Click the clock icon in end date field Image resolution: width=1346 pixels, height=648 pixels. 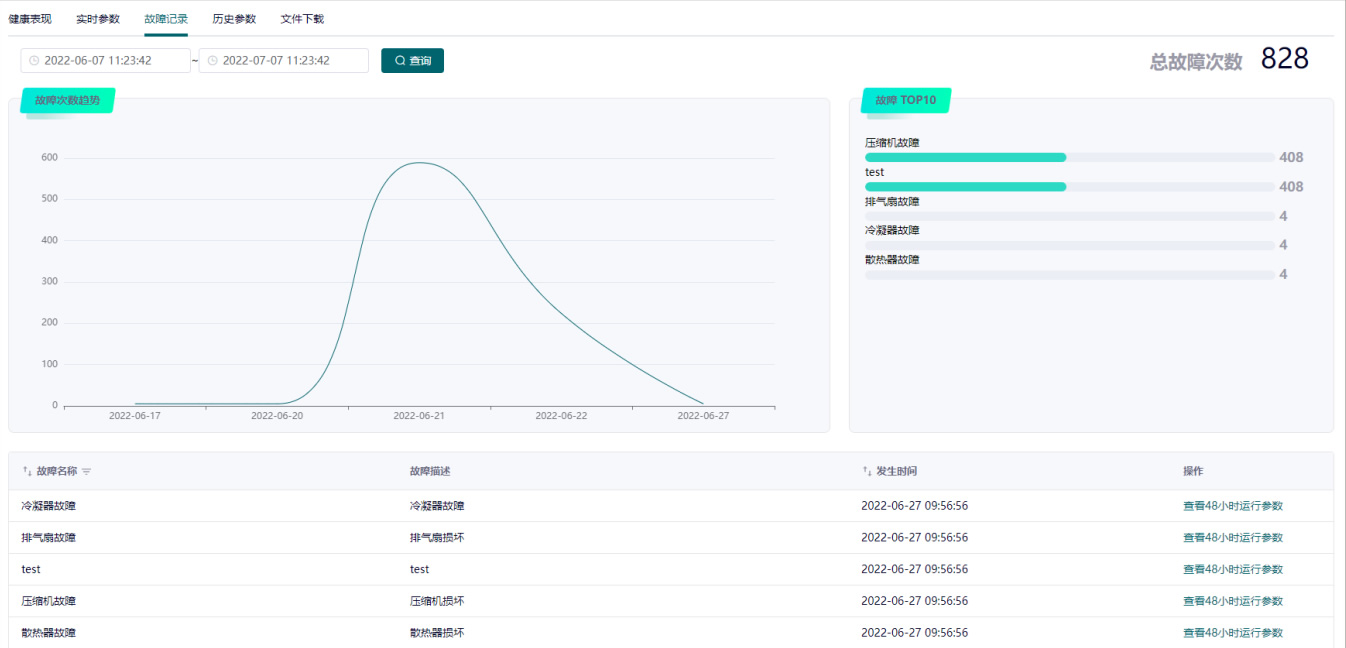pyautogui.click(x=212, y=61)
